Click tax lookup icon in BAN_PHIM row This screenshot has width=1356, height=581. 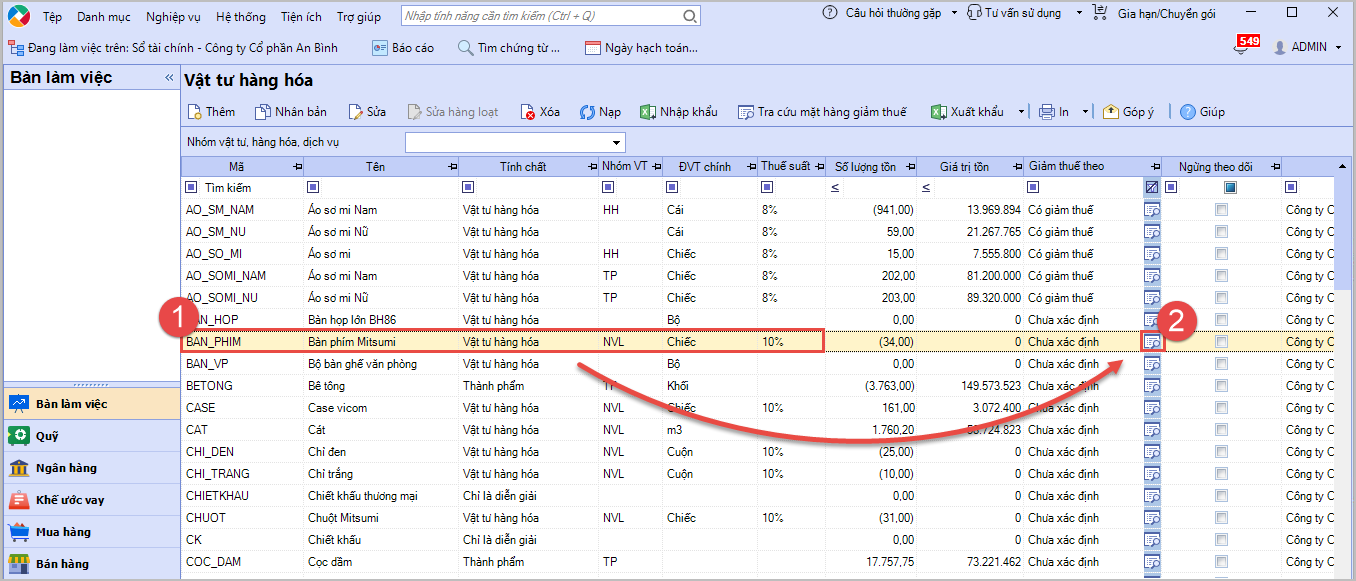click(1152, 342)
